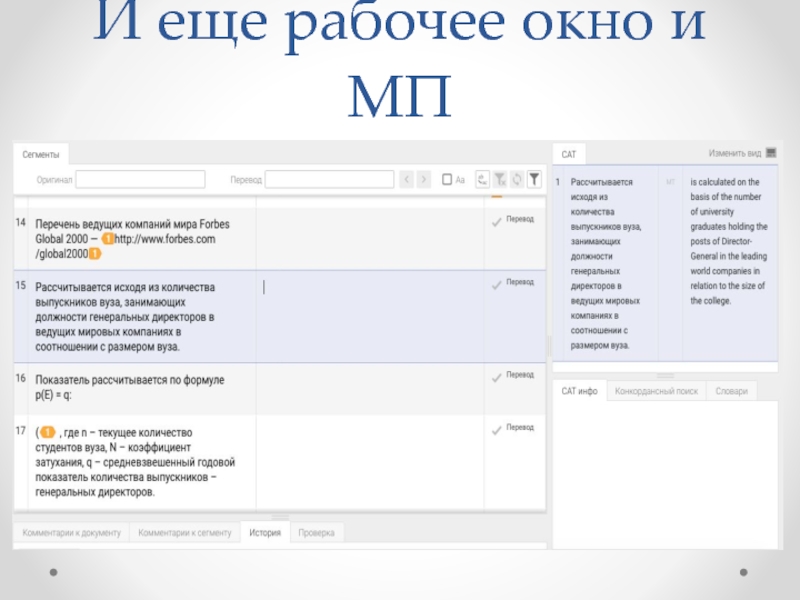Image resolution: width=800 pixels, height=600 pixels.
Task: Click the orange tag after /global2000
Action: 95,254
